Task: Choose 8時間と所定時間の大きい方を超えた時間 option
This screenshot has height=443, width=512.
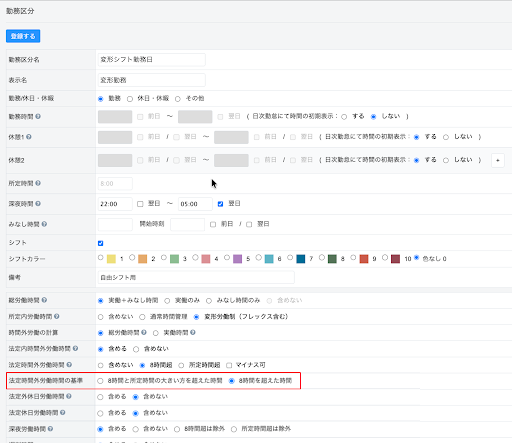Action: click(x=100, y=381)
